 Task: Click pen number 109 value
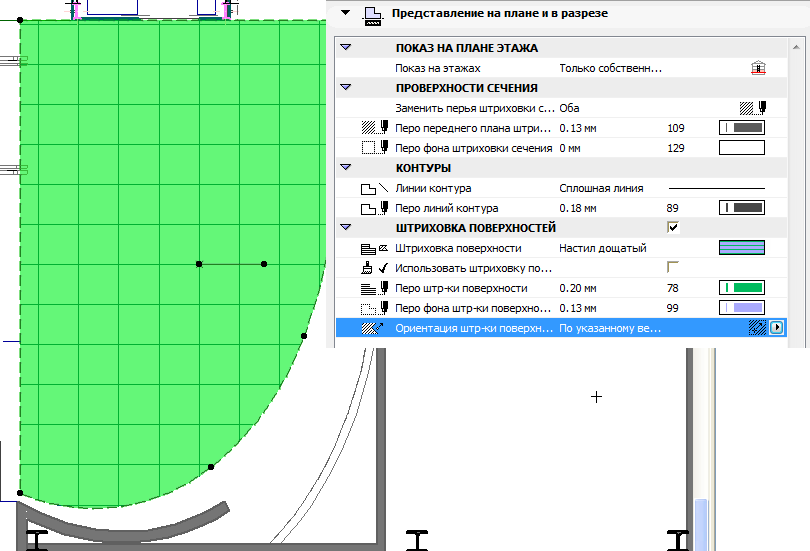tap(676, 128)
